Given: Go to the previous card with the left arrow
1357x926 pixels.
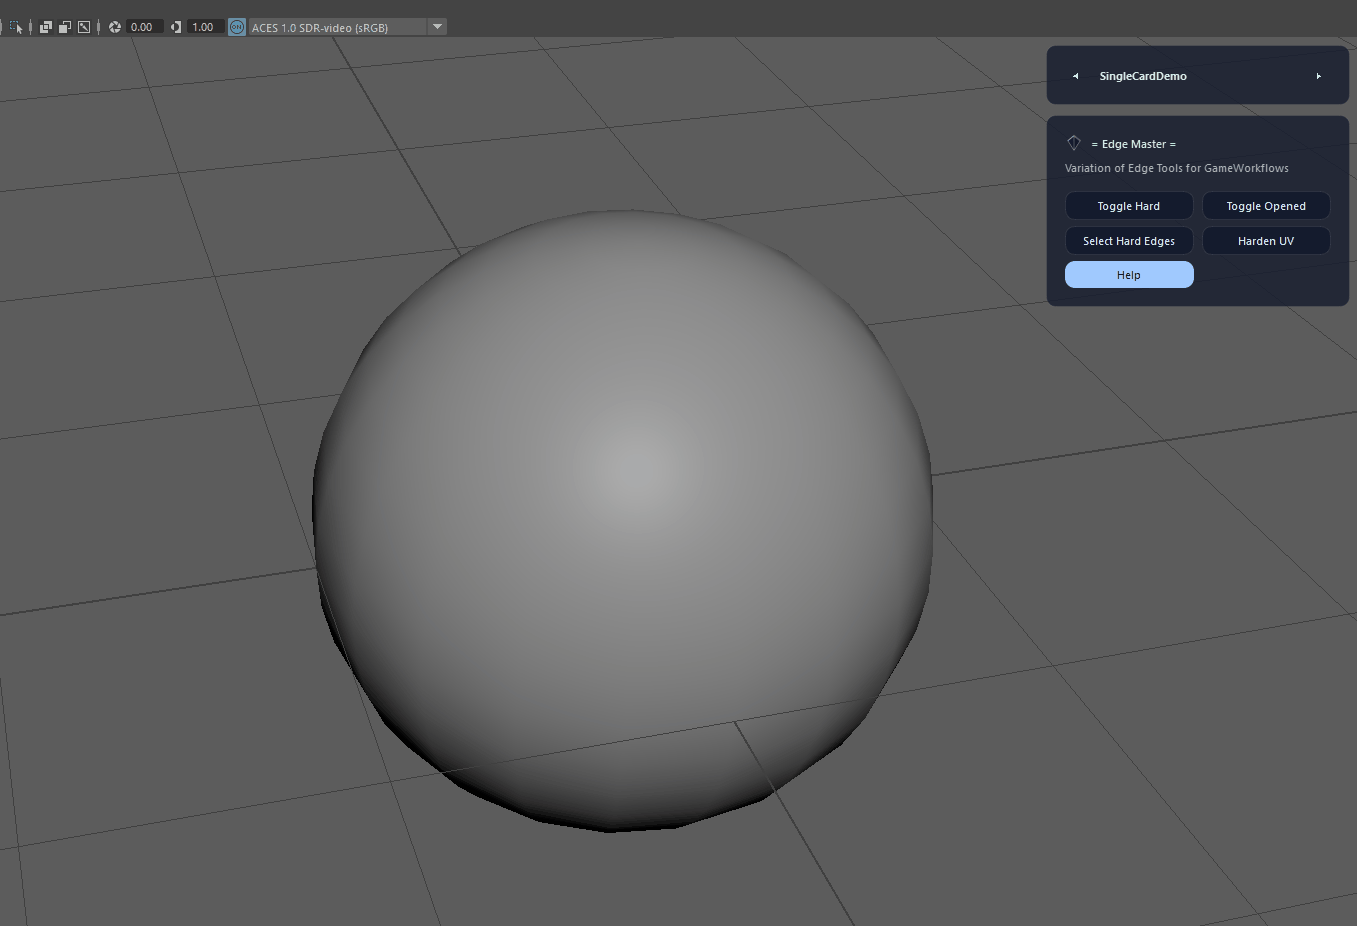Looking at the screenshot, I should click(1075, 76).
